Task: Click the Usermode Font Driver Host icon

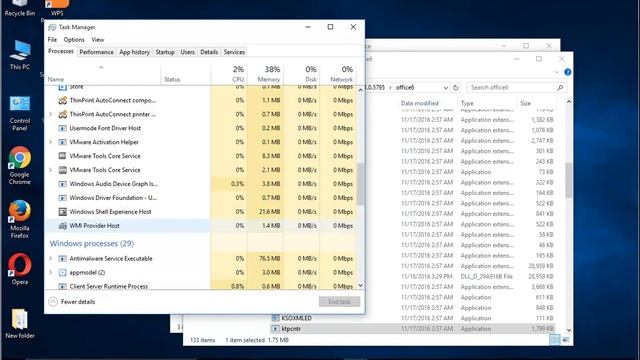Action: pos(62,128)
